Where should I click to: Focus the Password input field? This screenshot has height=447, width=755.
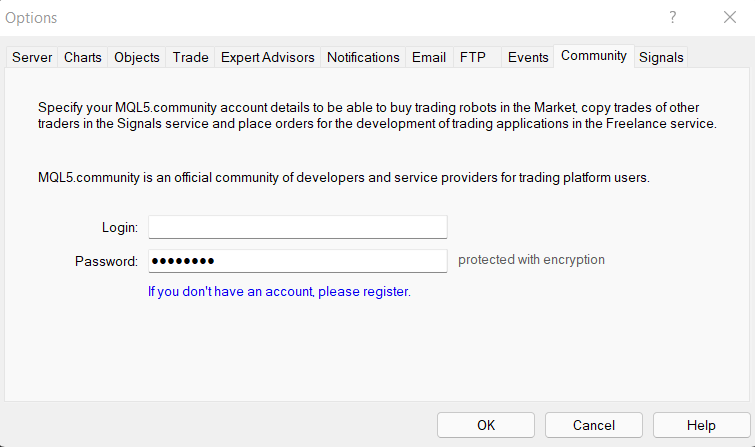tap(297, 261)
